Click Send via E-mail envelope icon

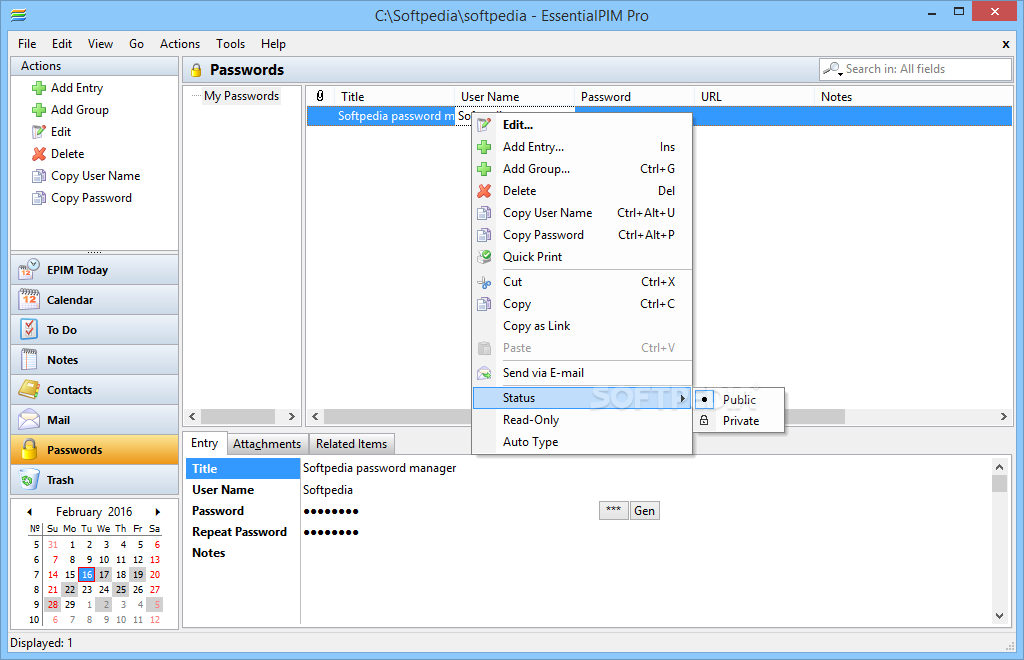(x=484, y=373)
